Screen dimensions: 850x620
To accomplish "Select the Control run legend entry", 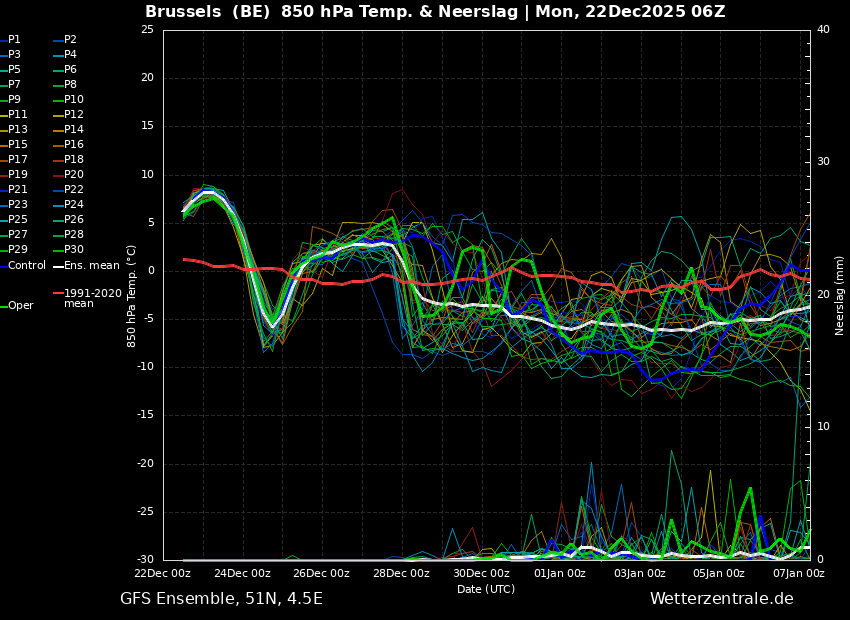I will [x=27, y=266].
